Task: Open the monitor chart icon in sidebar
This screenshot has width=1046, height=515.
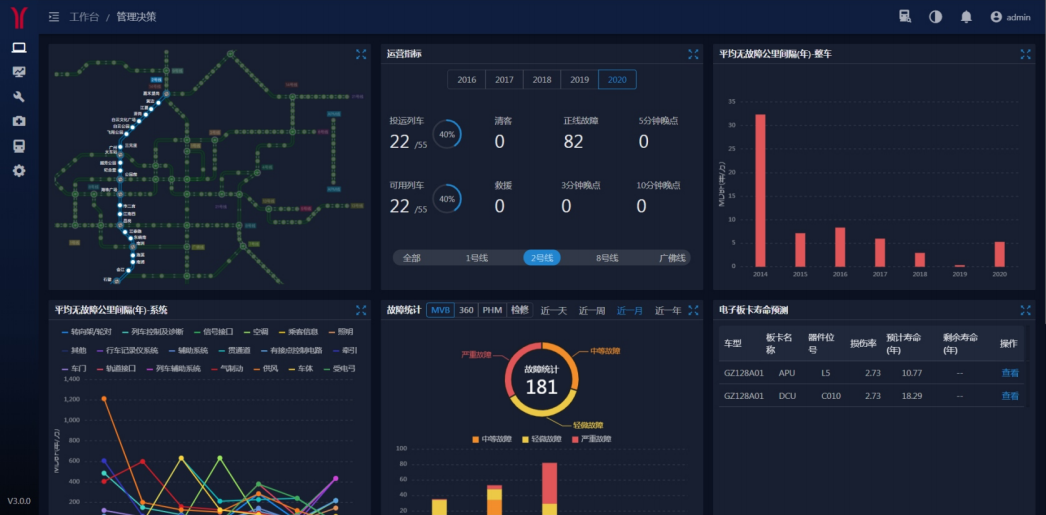Action: click(x=19, y=72)
